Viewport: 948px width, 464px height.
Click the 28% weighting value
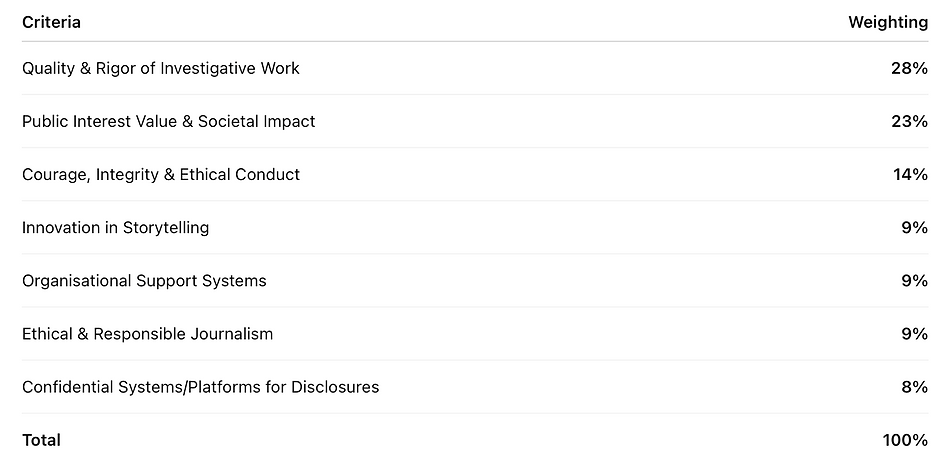pyautogui.click(x=910, y=68)
